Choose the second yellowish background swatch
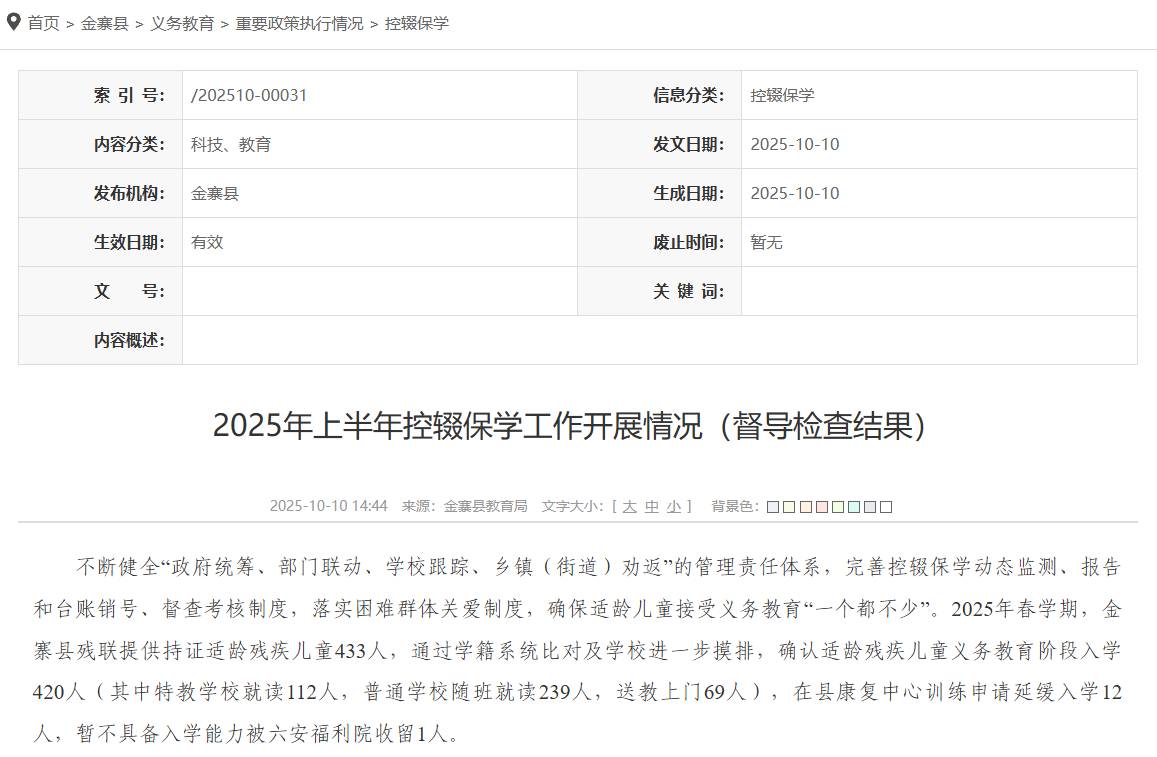The height and width of the screenshot is (757, 1157). [x=789, y=507]
